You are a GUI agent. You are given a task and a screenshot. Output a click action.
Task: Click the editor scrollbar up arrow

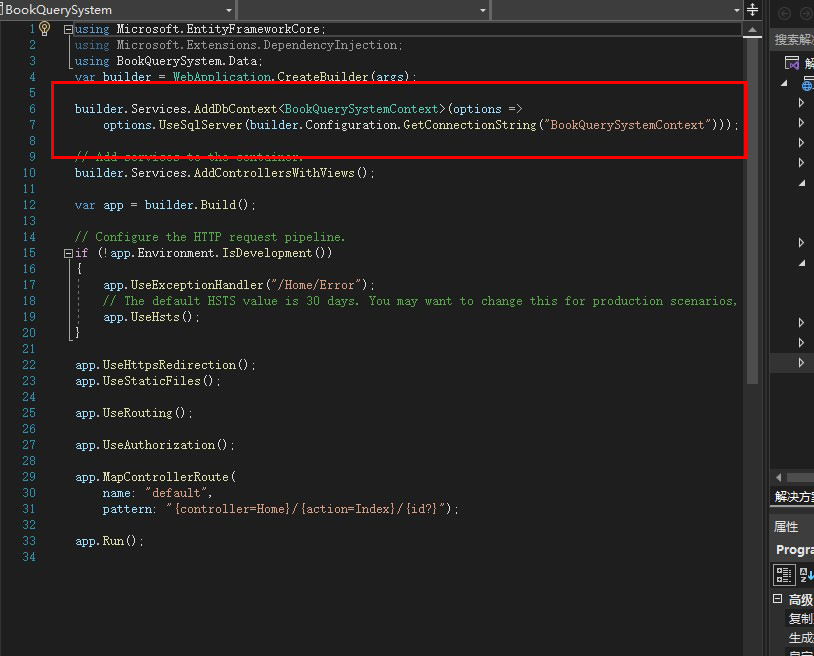(x=752, y=30)
